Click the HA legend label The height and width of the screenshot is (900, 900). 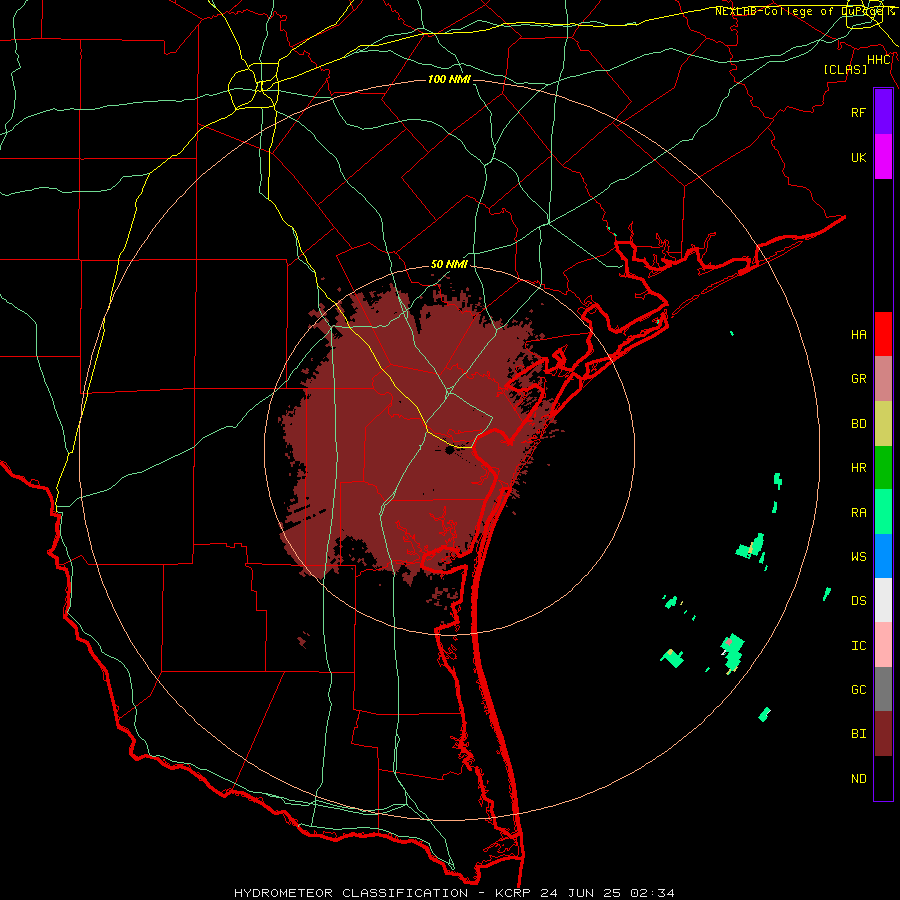(x=858, y=334)
